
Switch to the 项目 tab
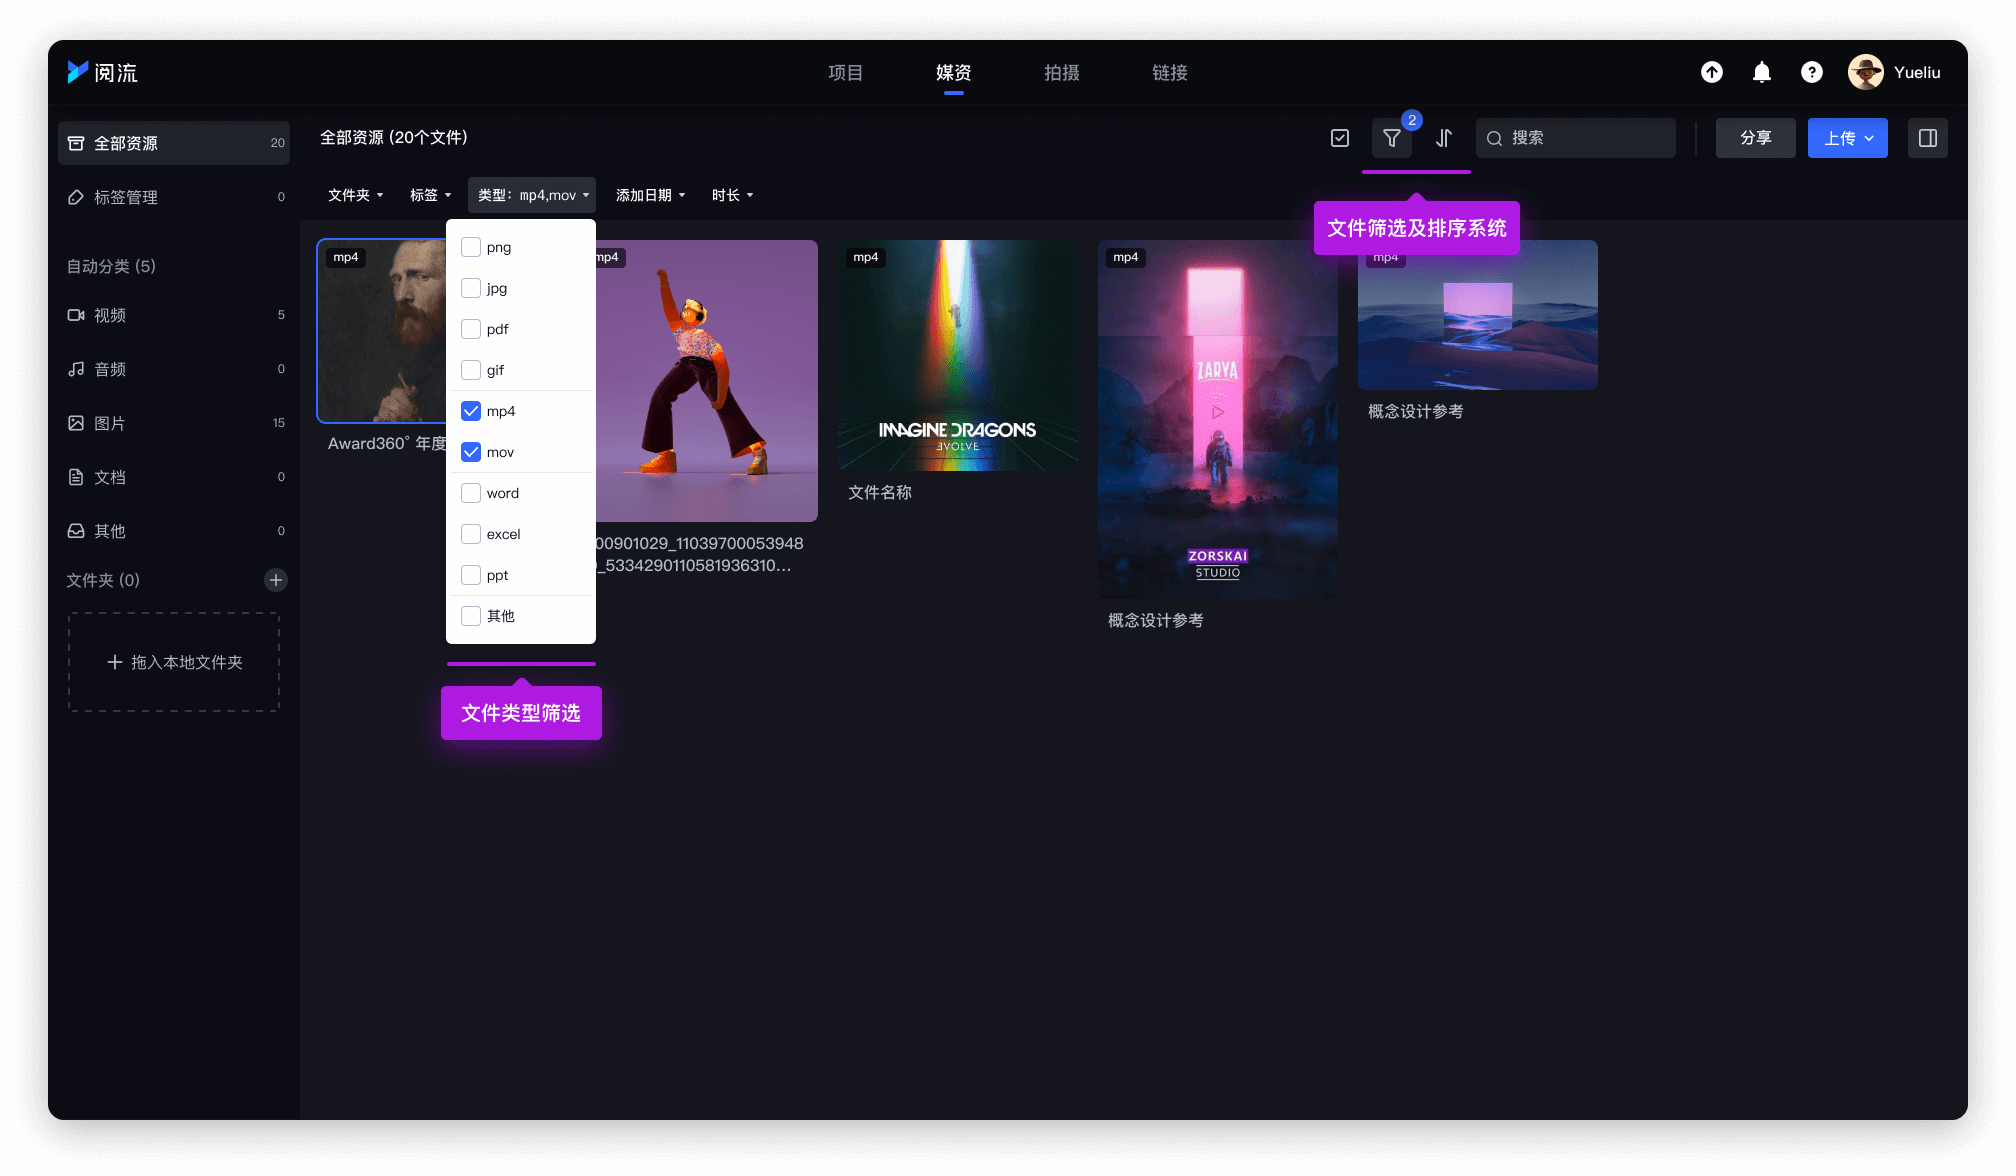(x=845, y=72)
